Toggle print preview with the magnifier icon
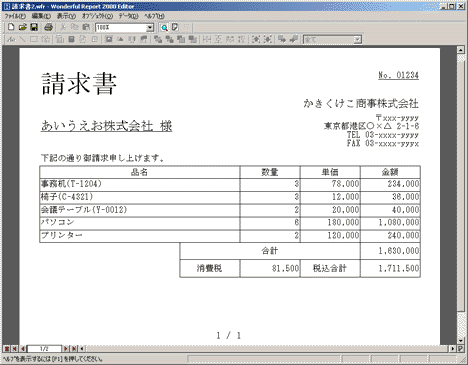 tap(164, 28)
